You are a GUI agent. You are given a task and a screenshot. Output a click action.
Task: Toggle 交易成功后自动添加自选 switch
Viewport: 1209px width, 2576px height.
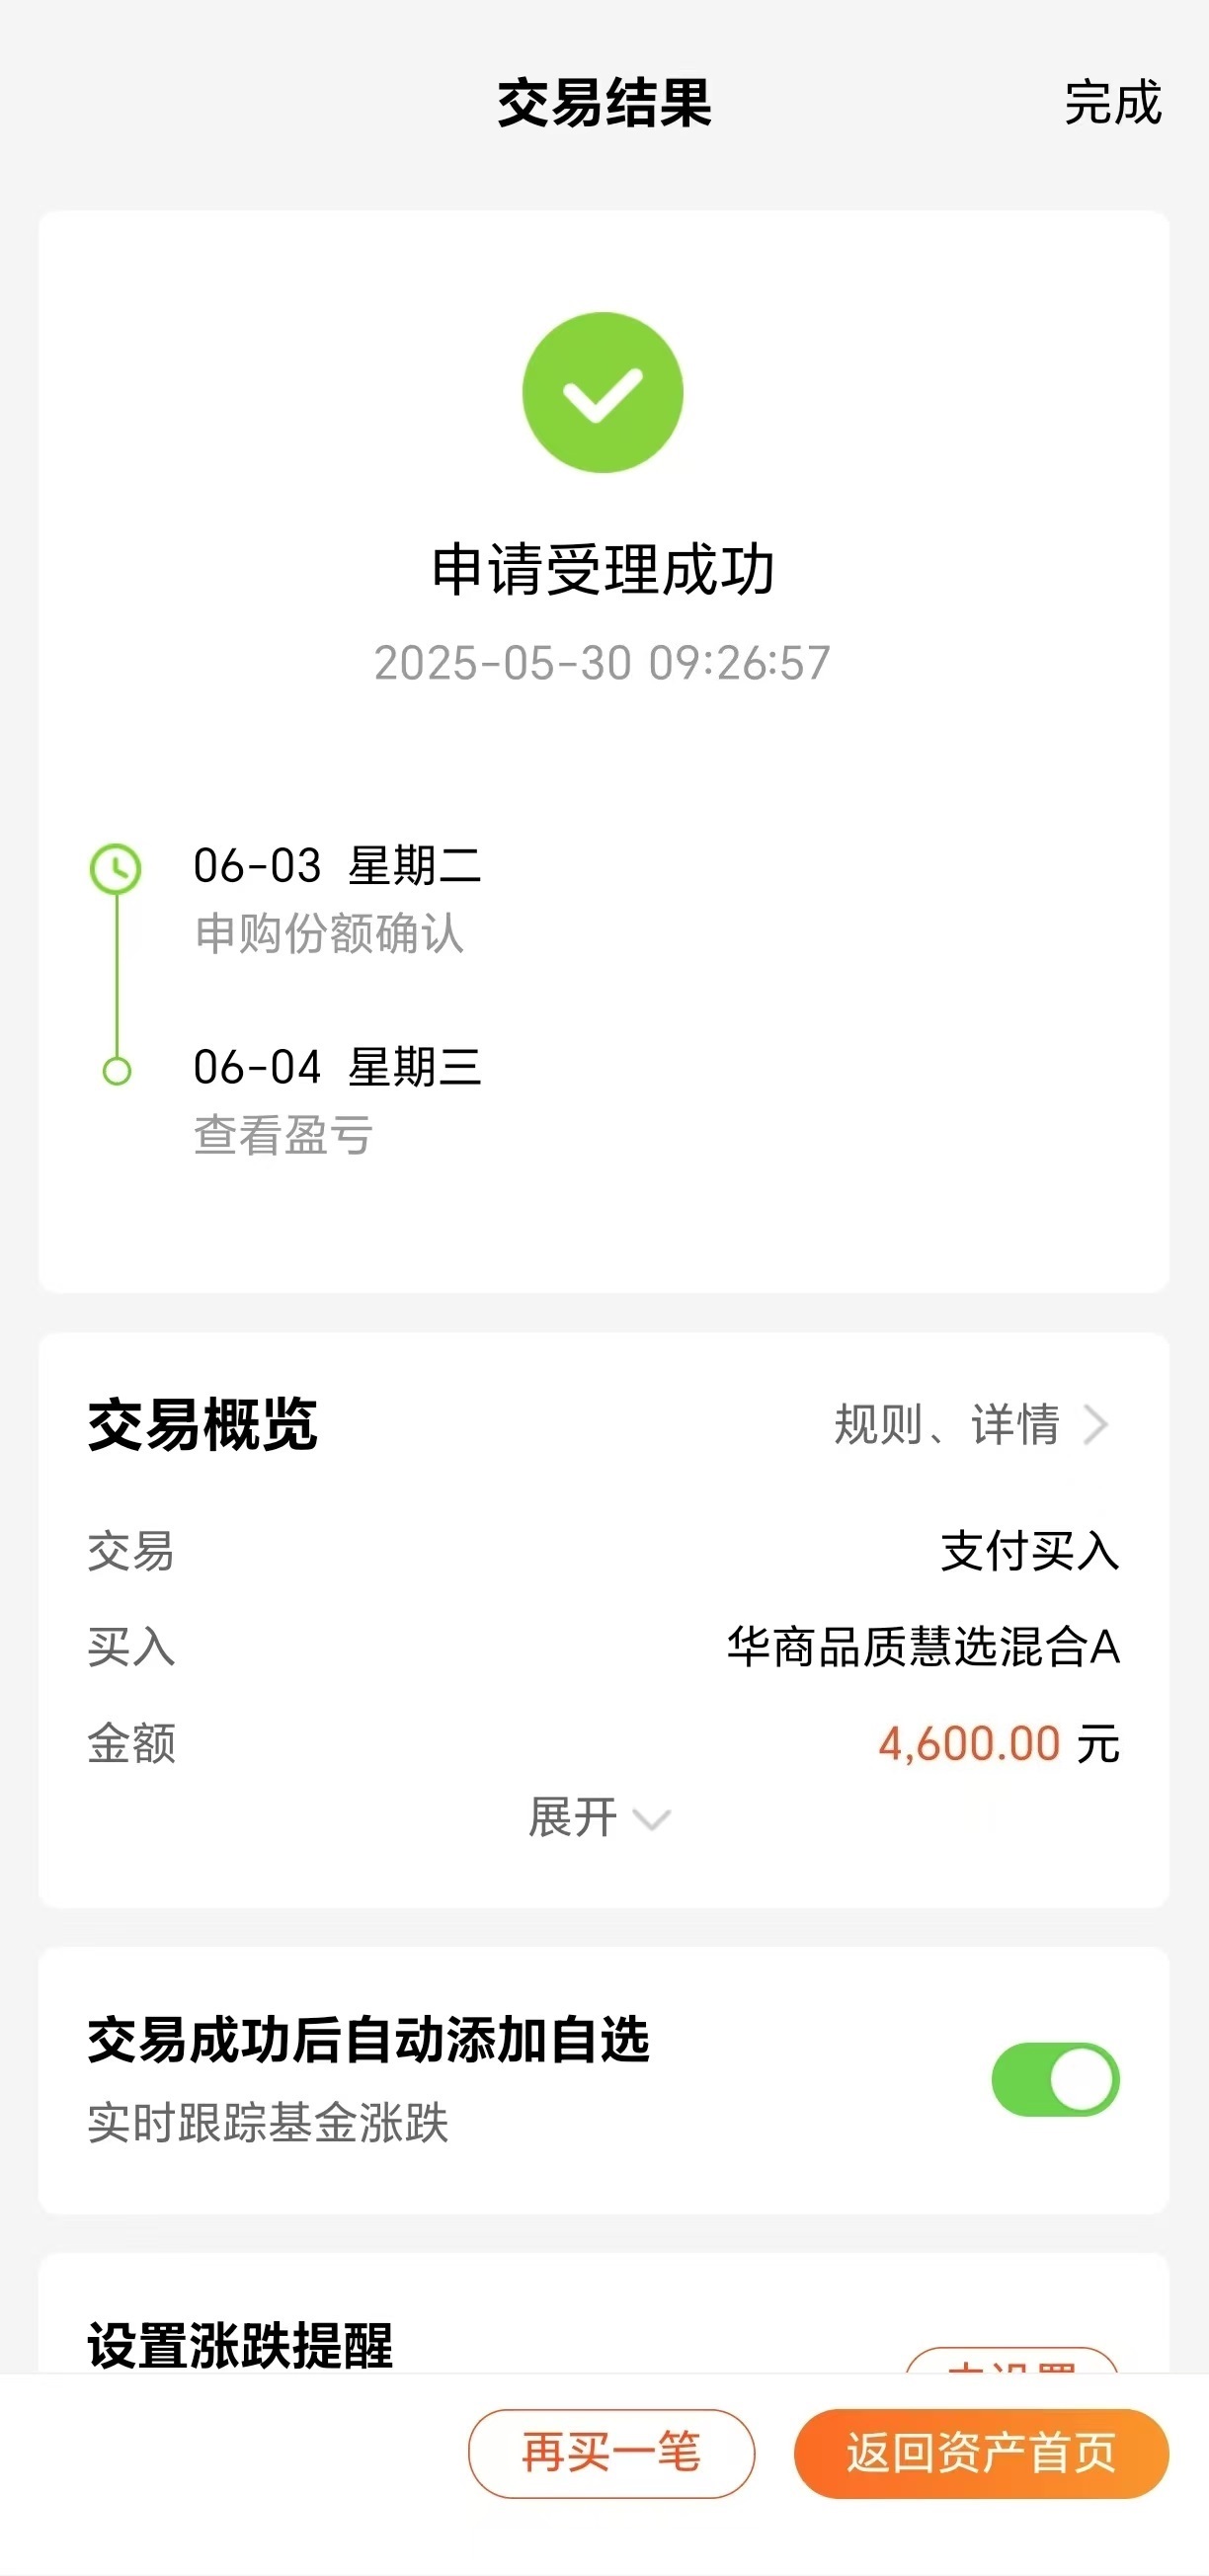(x=1055, y=2079)
